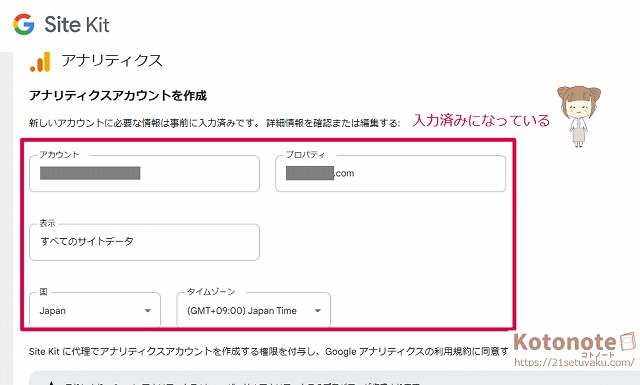Click the Site Kit title text

click(77, 24)
